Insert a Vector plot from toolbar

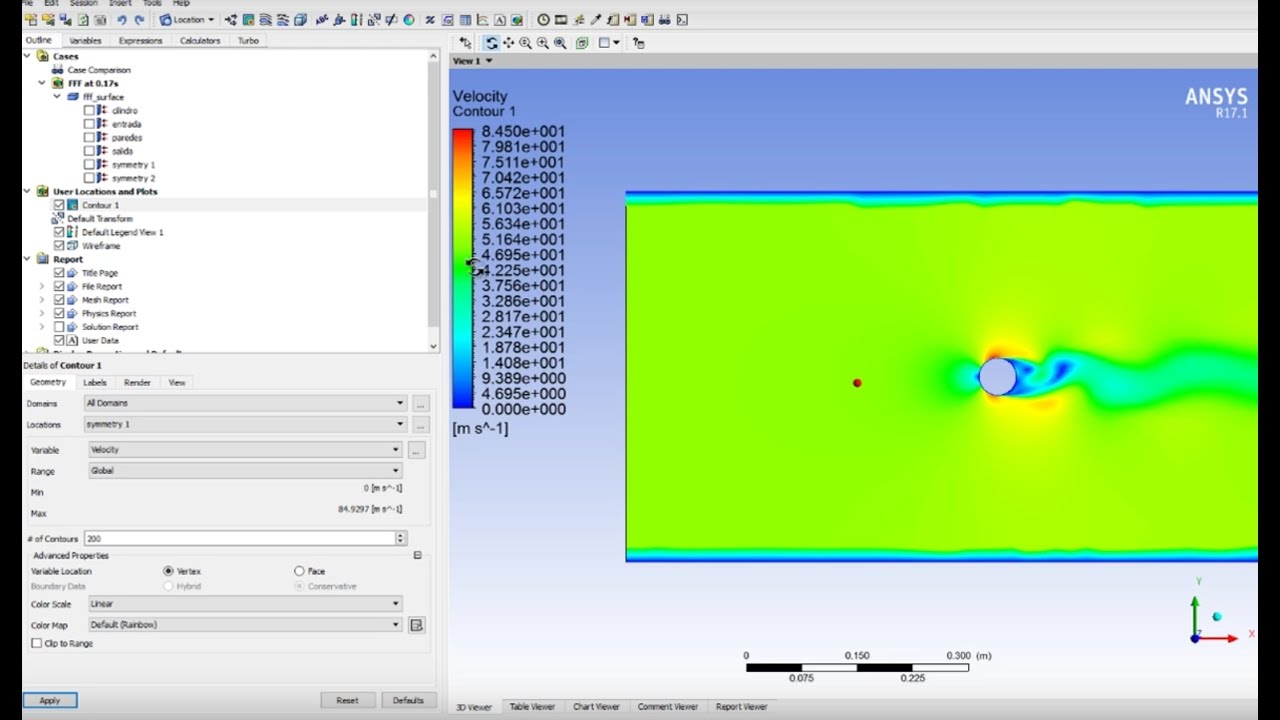coord(230,19)
